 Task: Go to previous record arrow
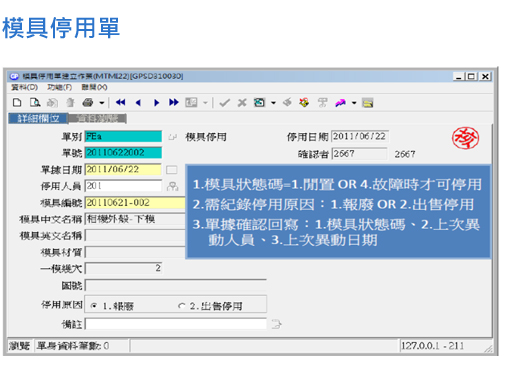138,103
